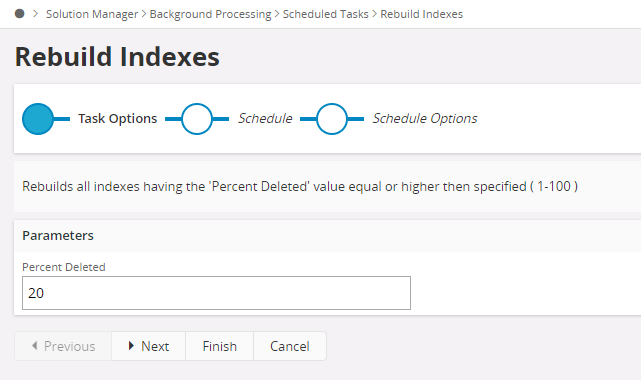This screenshot has height=380, width=641.
Task: Open Solution Manager from the breadcrumb
Action: tap(92, 14)
